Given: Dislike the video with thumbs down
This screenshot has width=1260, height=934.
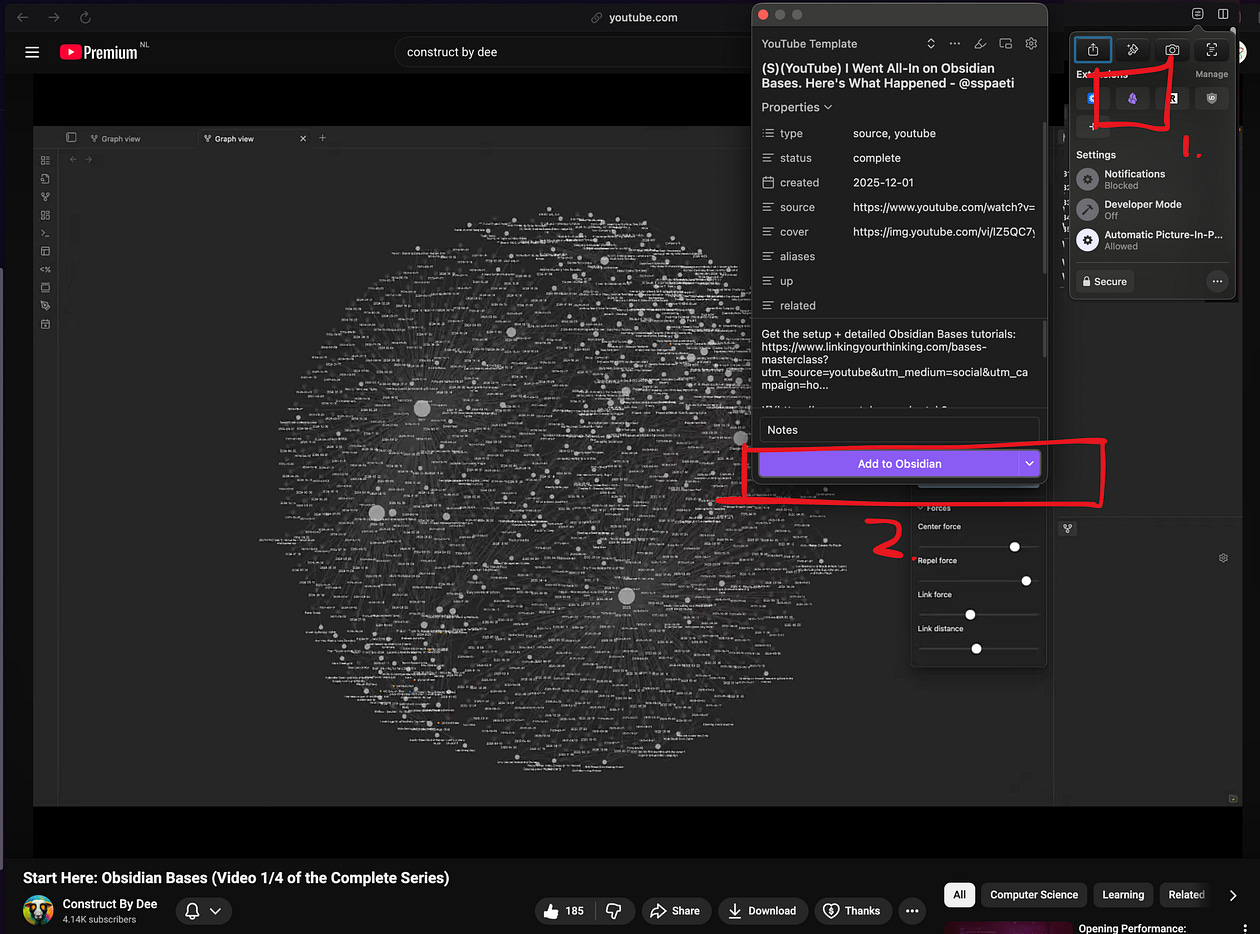Looking at the screenshot, I should [x=614, y=911].
